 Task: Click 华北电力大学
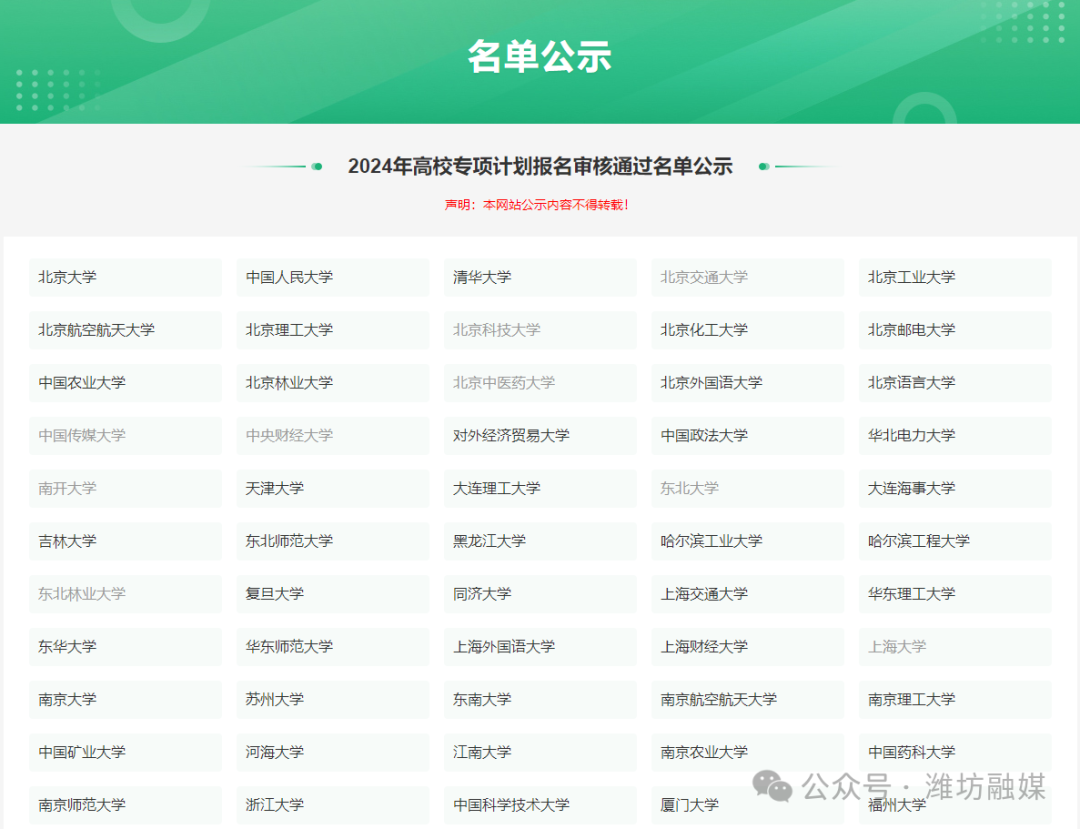[x=955, y=436]
